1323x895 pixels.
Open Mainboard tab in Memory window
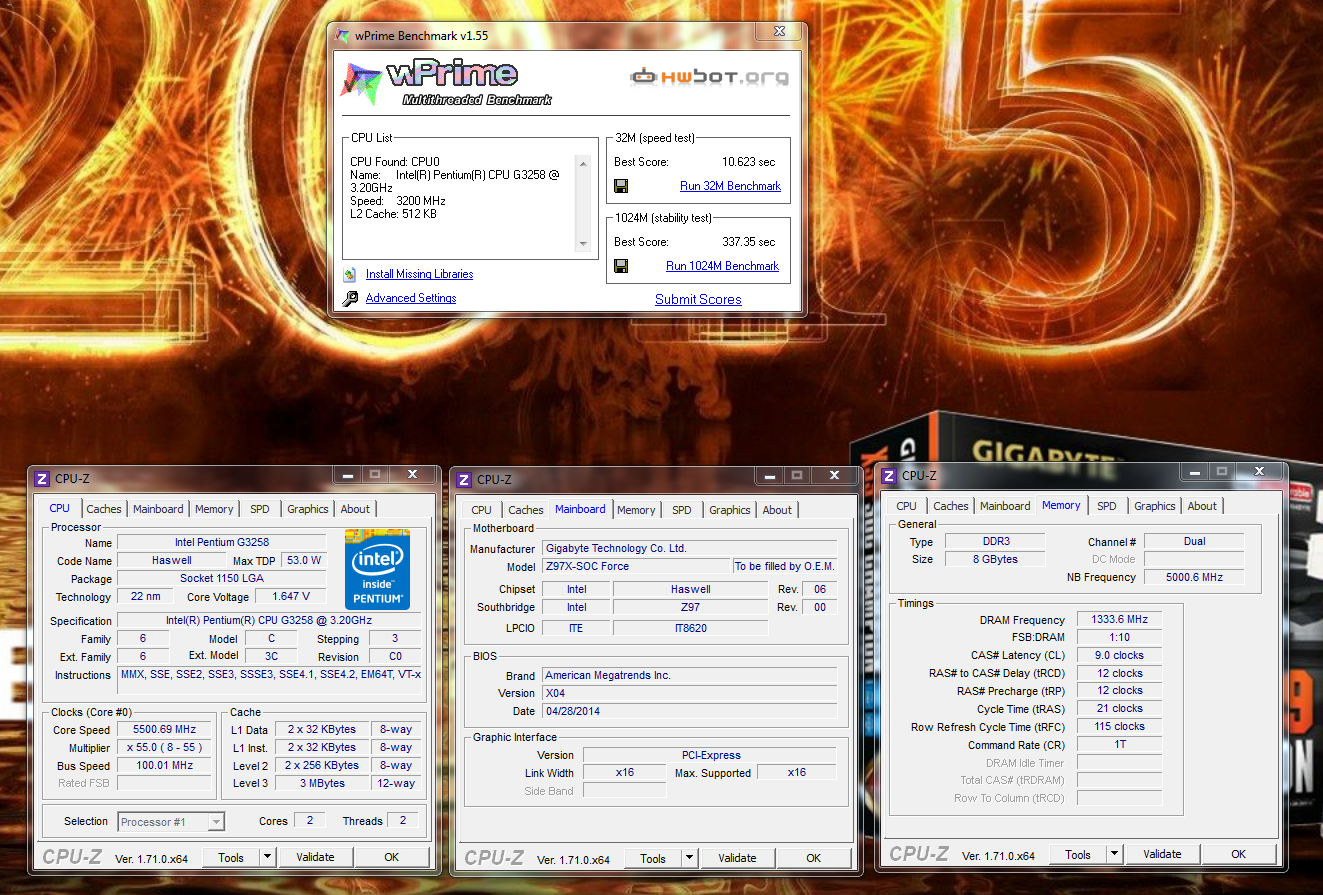(x=1005, y=506)
